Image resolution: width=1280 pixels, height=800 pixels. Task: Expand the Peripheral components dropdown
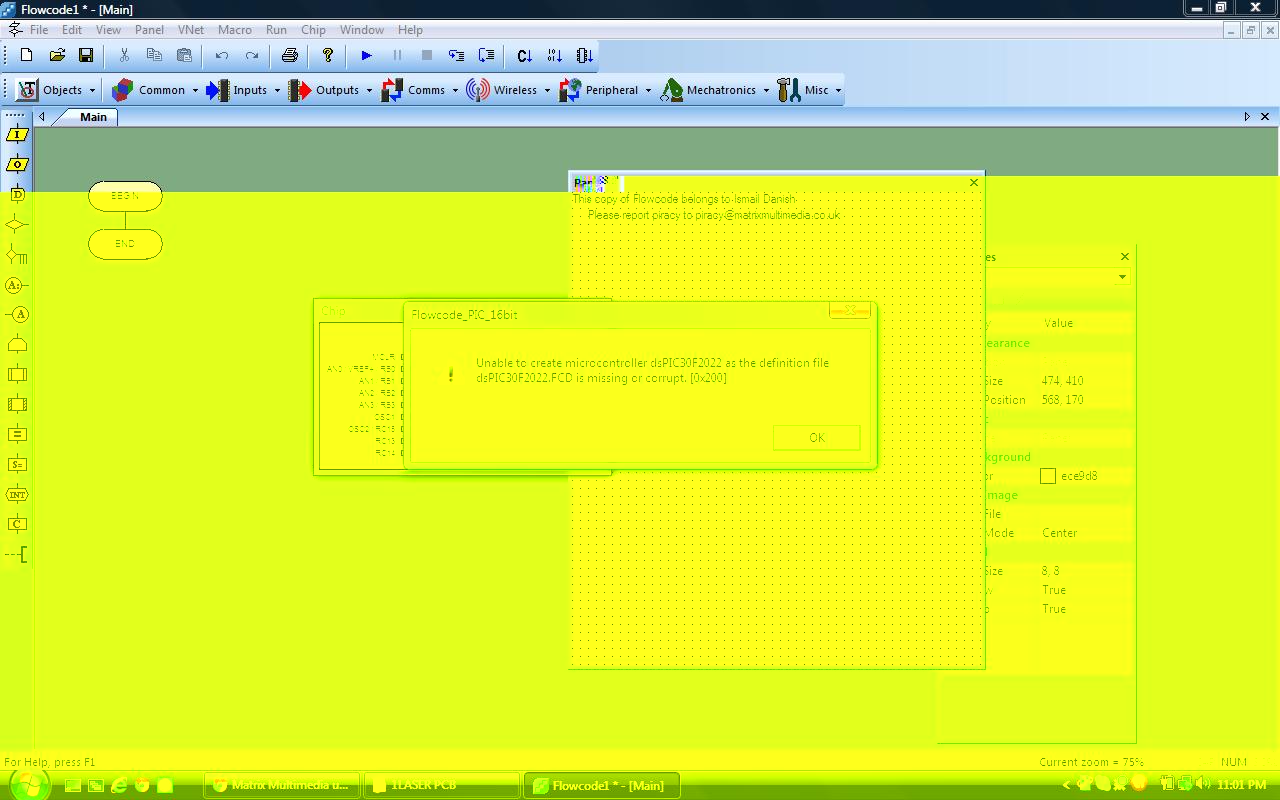648,90
